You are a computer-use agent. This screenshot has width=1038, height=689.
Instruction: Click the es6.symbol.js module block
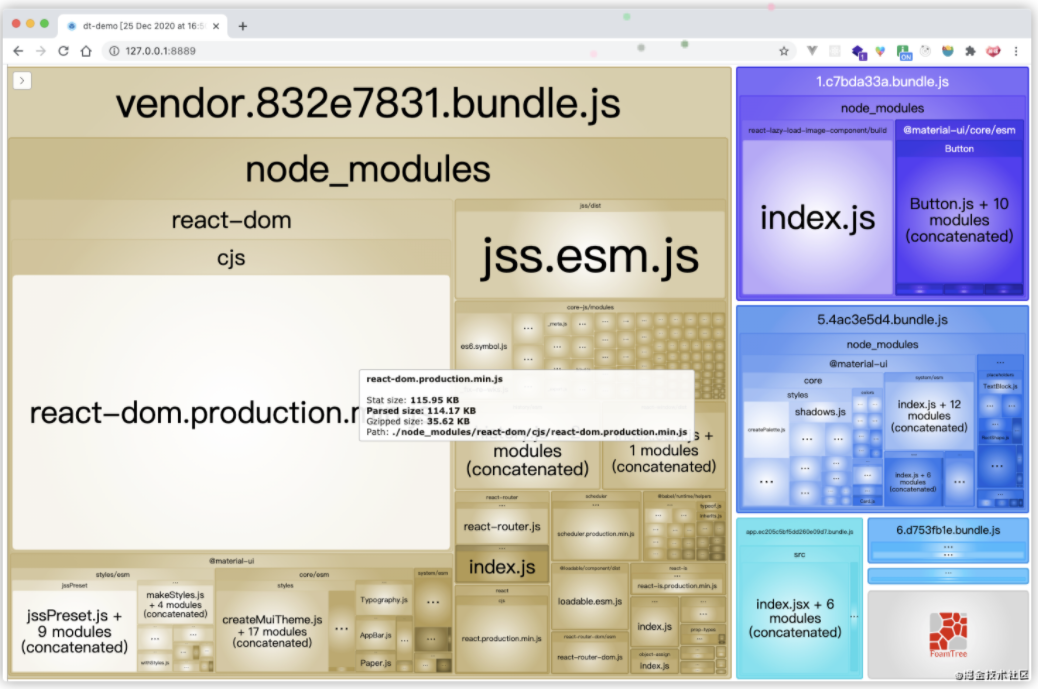(484, 346)
